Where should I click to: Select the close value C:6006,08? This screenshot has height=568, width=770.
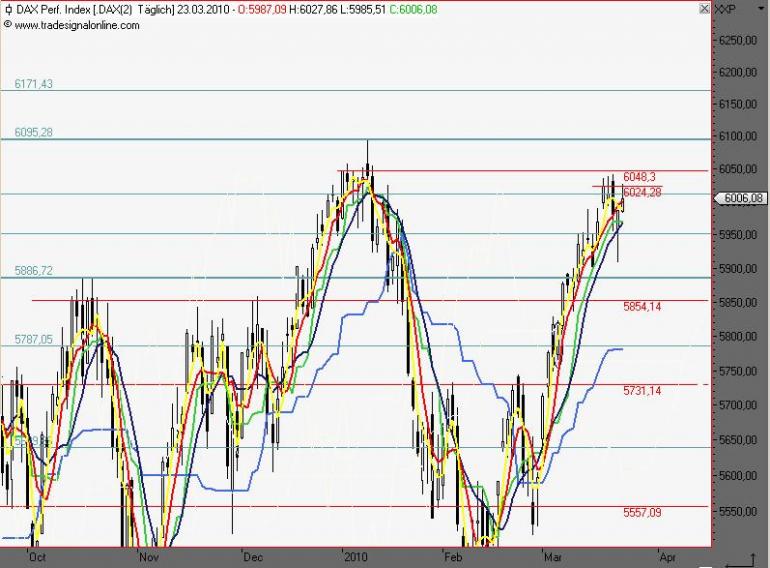point(413,9)
